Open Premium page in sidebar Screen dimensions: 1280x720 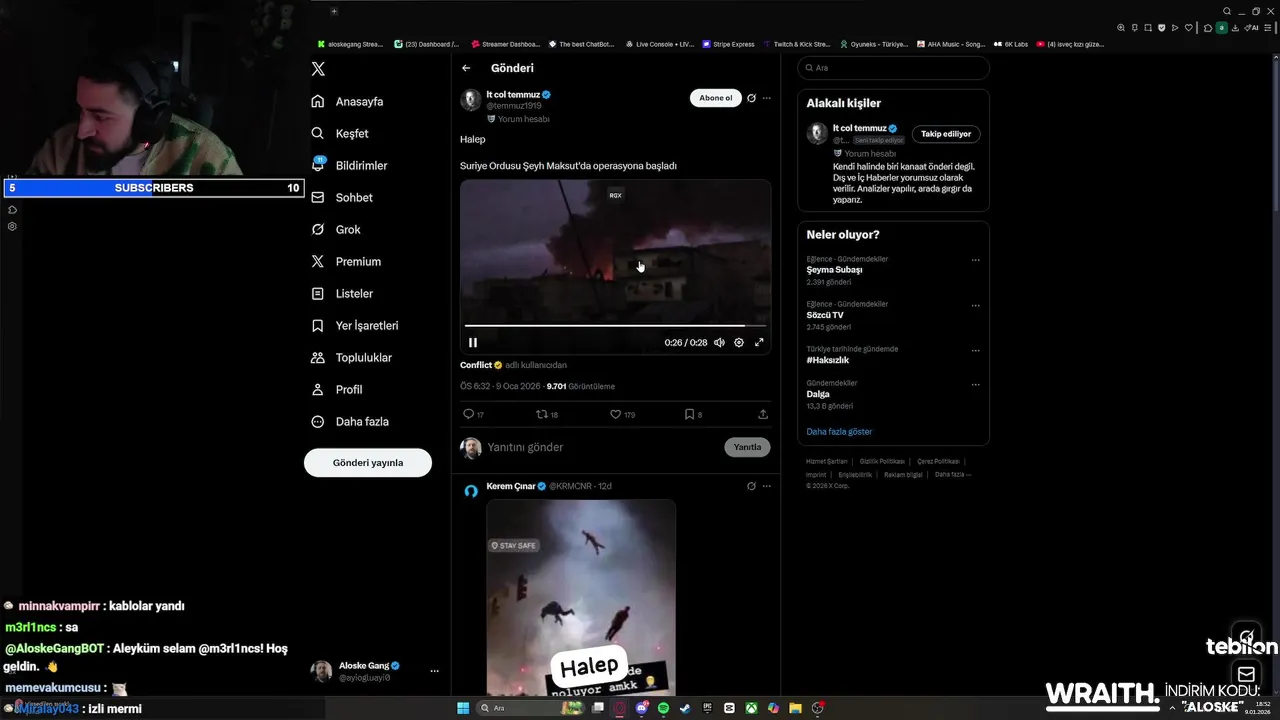tap(346, 262)
